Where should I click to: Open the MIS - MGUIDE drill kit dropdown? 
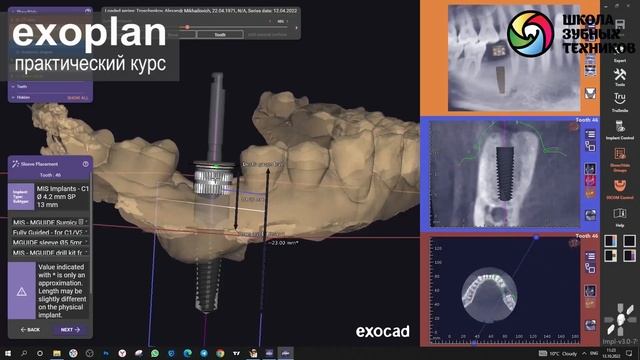coord(50,253)
